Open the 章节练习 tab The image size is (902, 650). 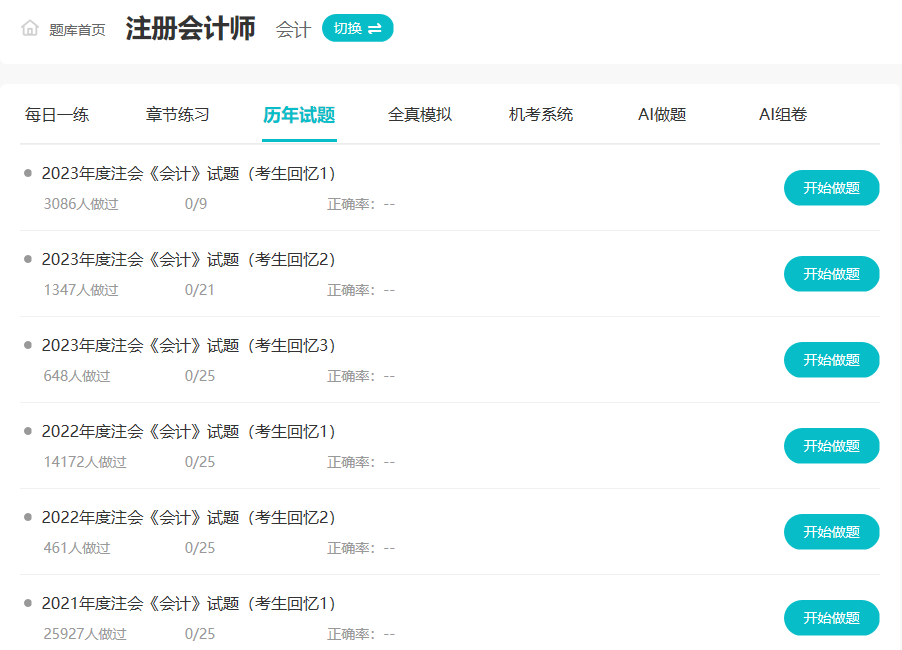[x=178, y=115]
